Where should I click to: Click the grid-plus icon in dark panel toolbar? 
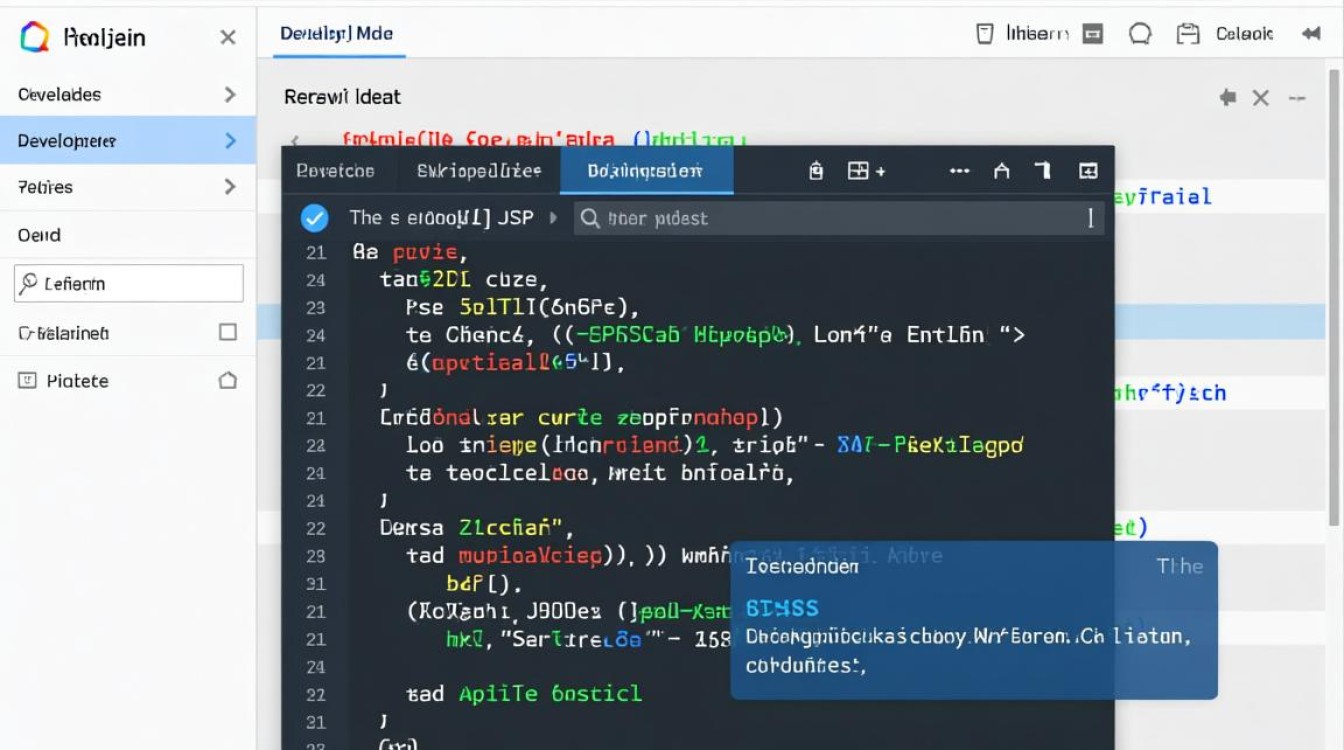(x=865, y=171)
